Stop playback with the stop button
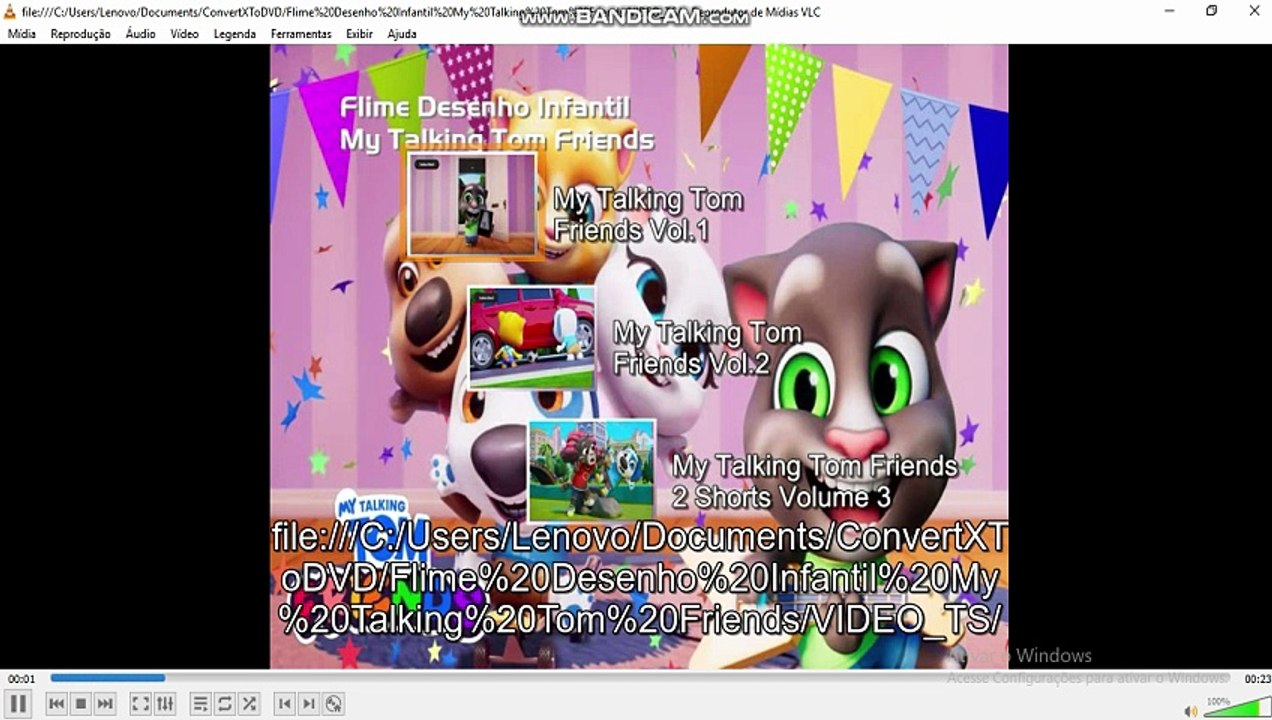 81,704
